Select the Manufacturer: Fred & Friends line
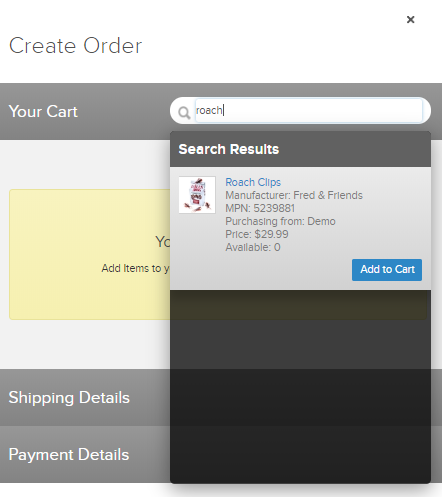This screenshot has height=497, width=442. coord(294,195)
